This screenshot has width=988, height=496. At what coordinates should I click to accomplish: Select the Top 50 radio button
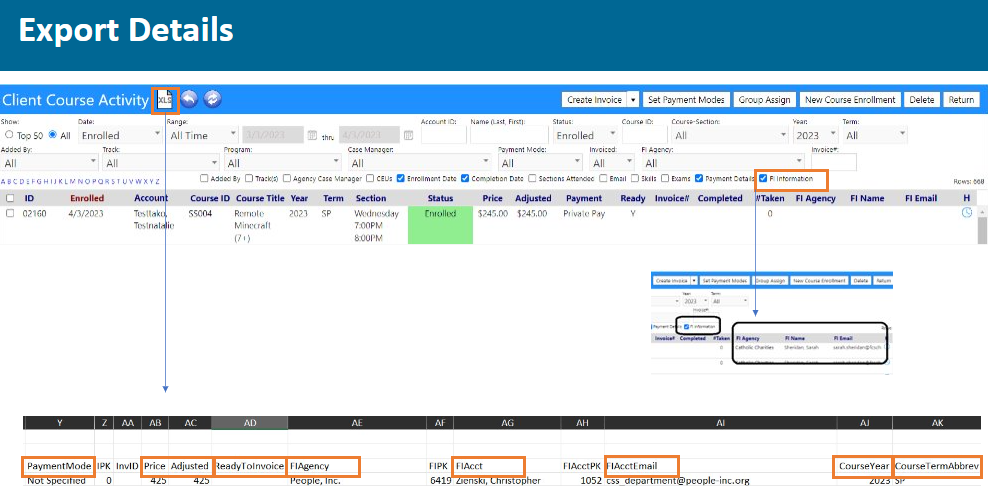point(9,135)
